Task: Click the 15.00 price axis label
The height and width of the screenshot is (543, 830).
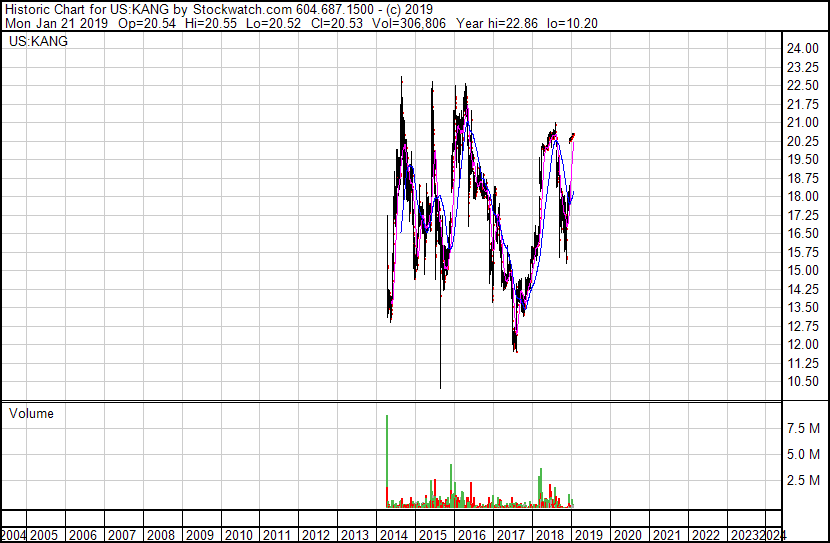Action: click(x=803, y=270)
